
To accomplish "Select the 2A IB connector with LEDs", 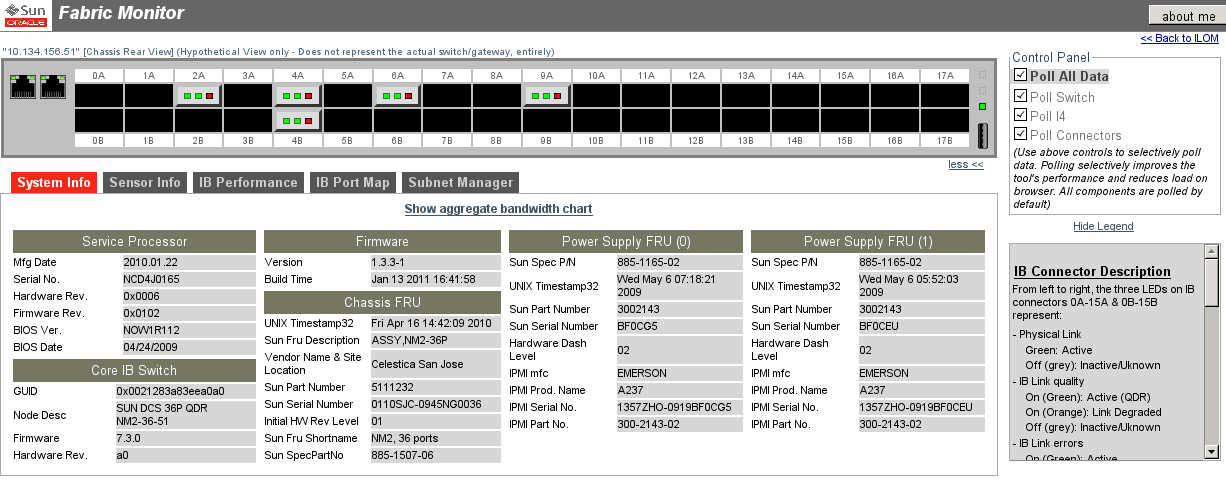I will [198, 96].
